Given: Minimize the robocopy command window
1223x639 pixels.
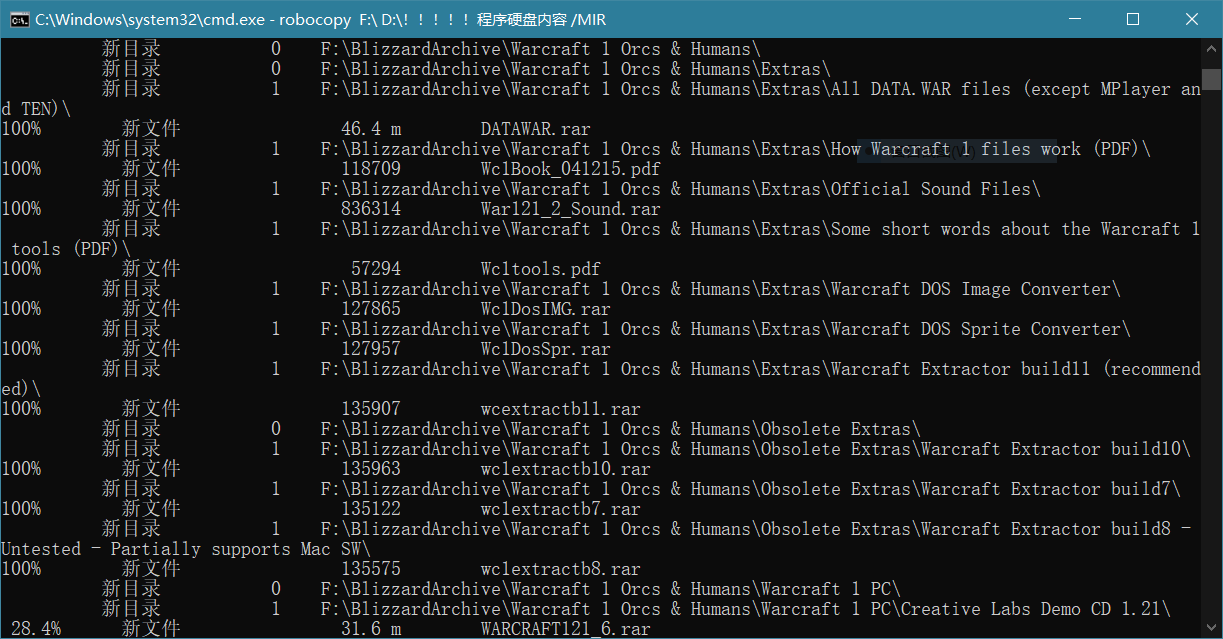Looking at the screenshot, I should point(1074,19).
